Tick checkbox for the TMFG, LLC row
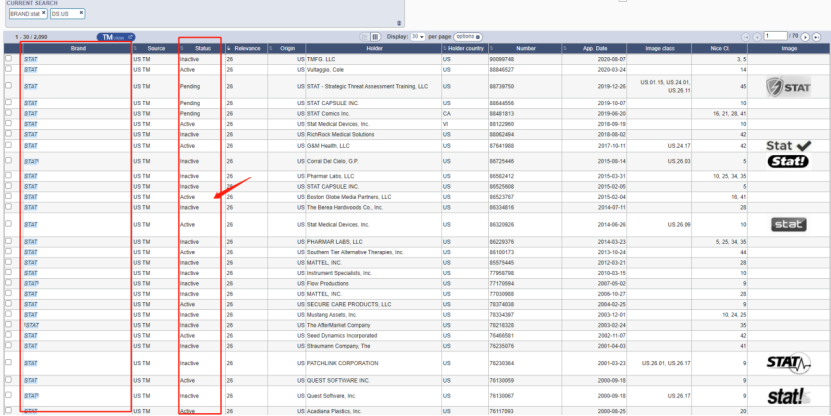This screenshot has width=831, height=416. (x=9, y=59)
